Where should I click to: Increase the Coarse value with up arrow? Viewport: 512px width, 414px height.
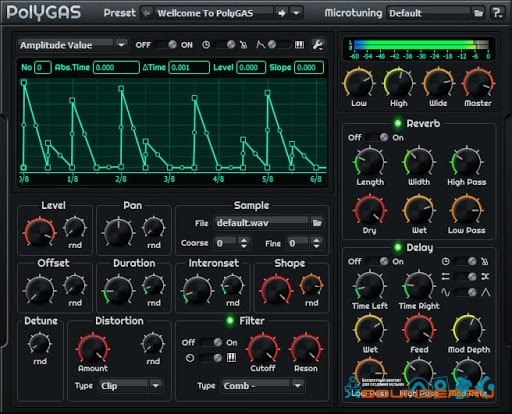244,240
